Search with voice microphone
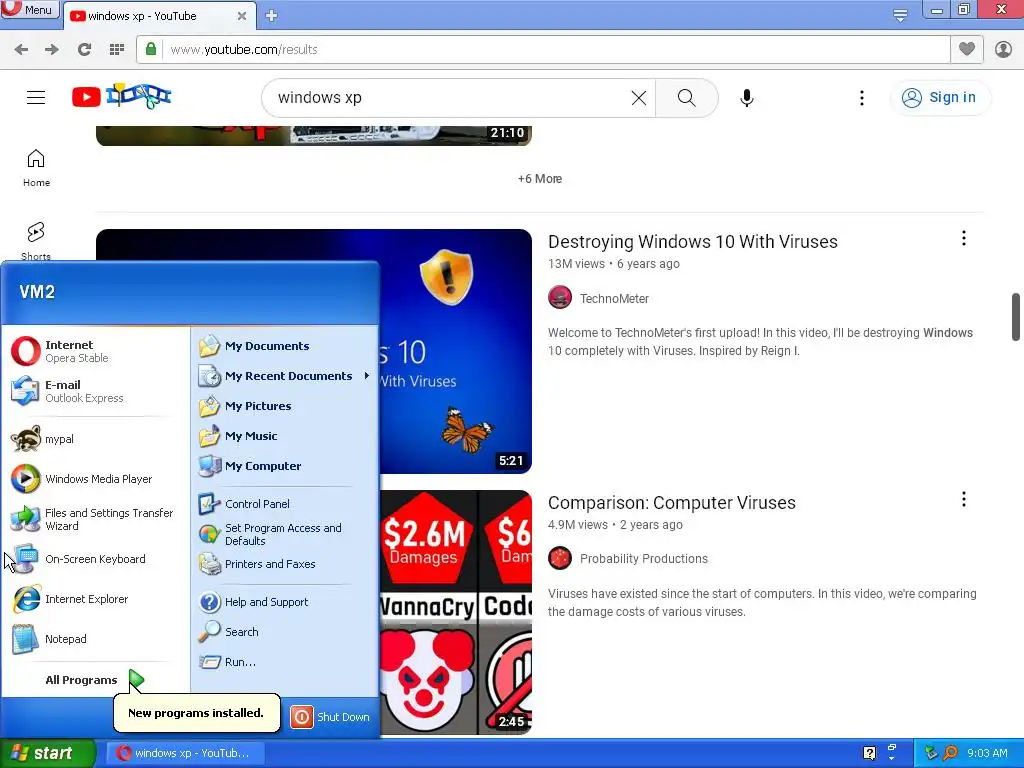1024x768 pixels. (747, 98)
